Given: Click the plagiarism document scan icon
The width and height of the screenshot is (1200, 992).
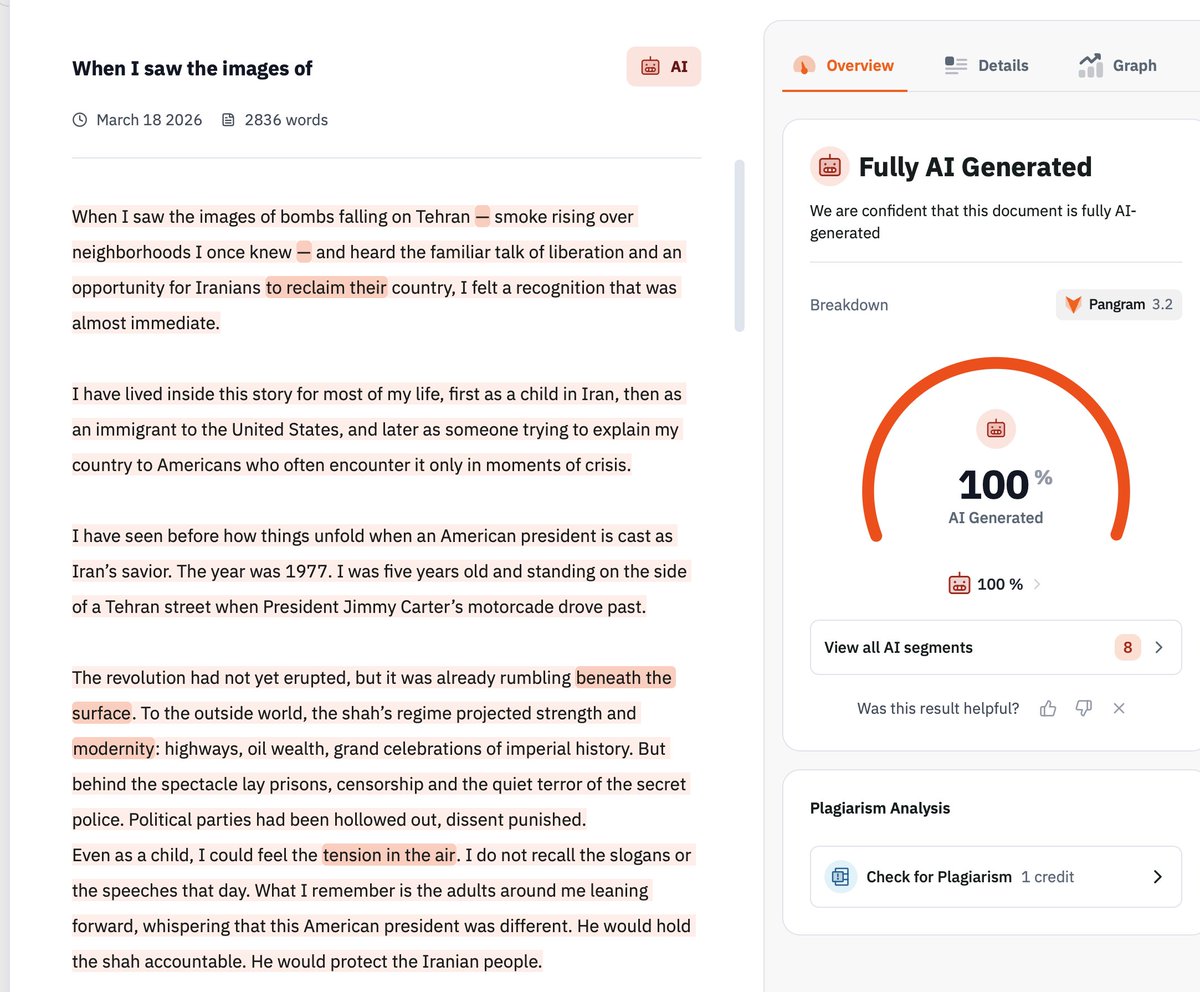Looking at the screenshot, I should (840, 877).
